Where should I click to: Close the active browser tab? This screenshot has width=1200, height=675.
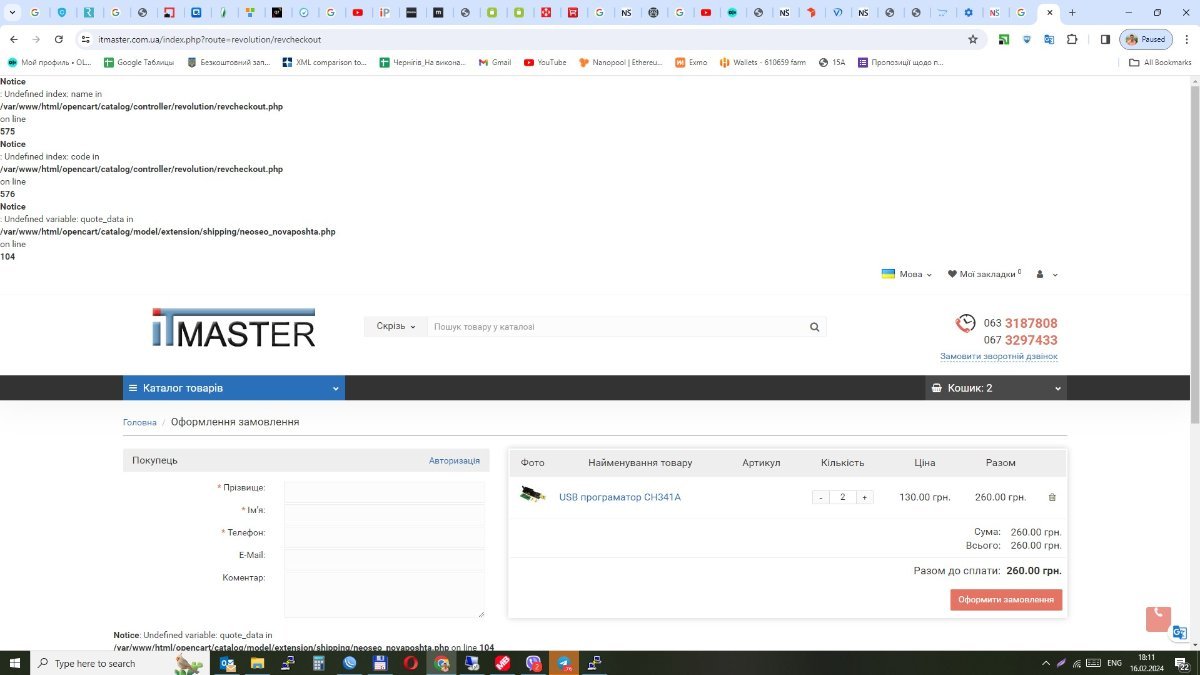(x=1049, y=13)
